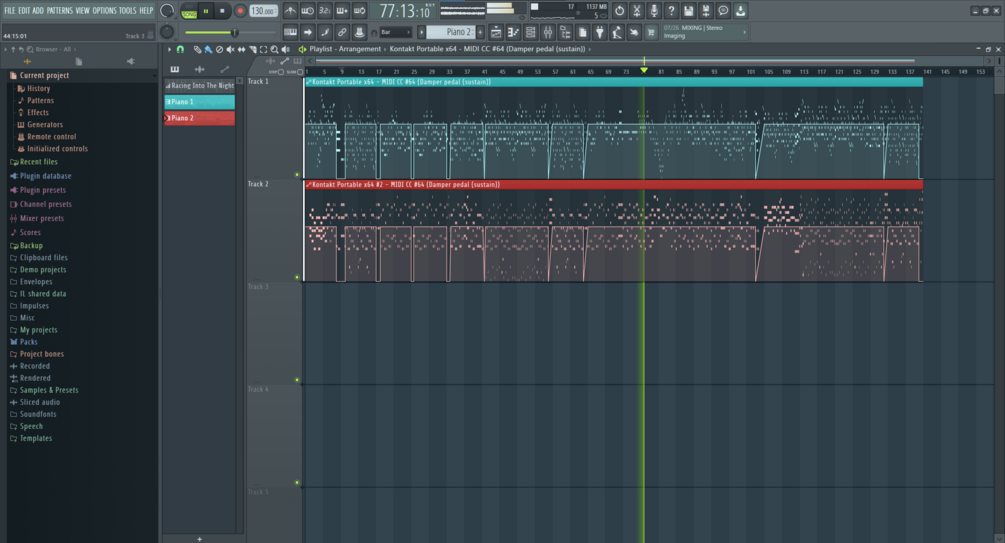Toggle loop recording icon
Viewport: 1005px width, 543px height.
coord(360,11)
